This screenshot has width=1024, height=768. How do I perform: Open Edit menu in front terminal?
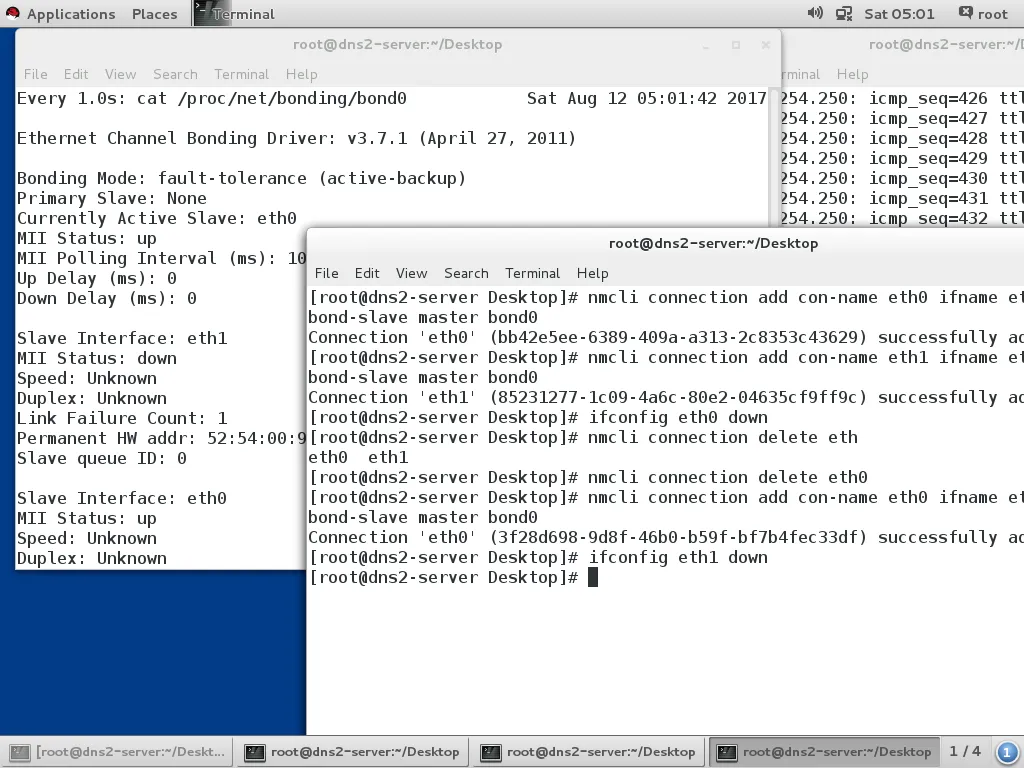[366, 273]
